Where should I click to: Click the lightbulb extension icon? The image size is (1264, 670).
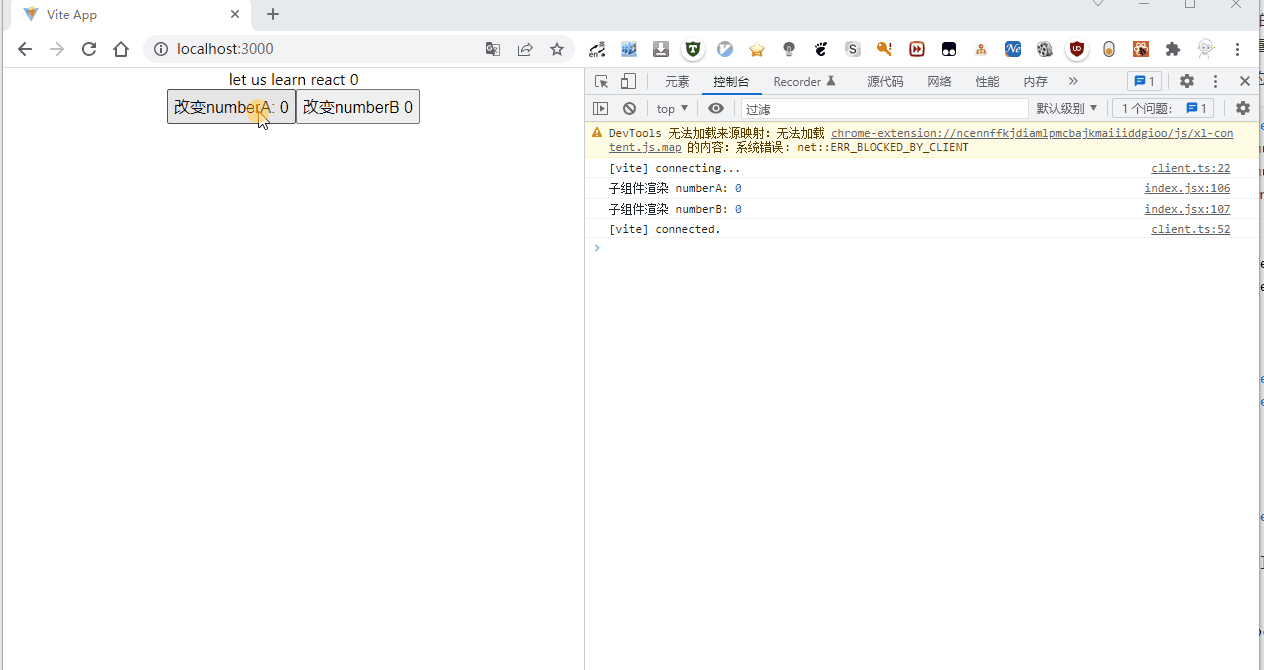tap(789, 49)
